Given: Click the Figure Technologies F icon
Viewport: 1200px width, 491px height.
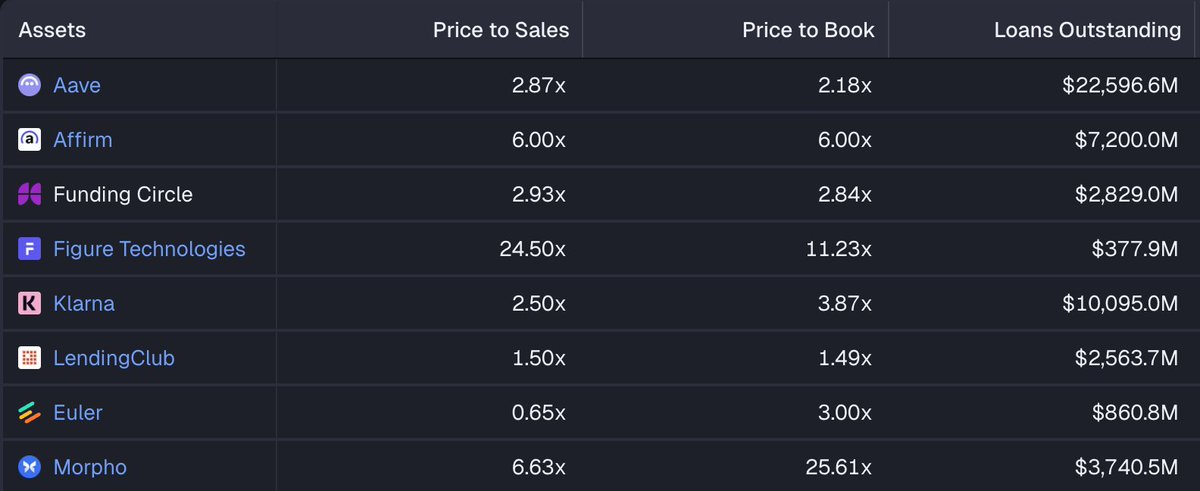Looking at the screenshot, I should coord(29,249).
